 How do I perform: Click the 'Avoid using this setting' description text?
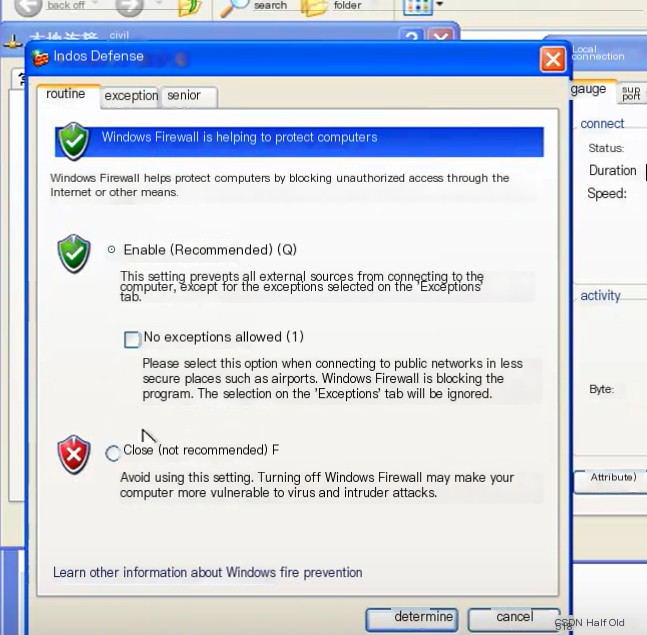[x=317, y=485]
